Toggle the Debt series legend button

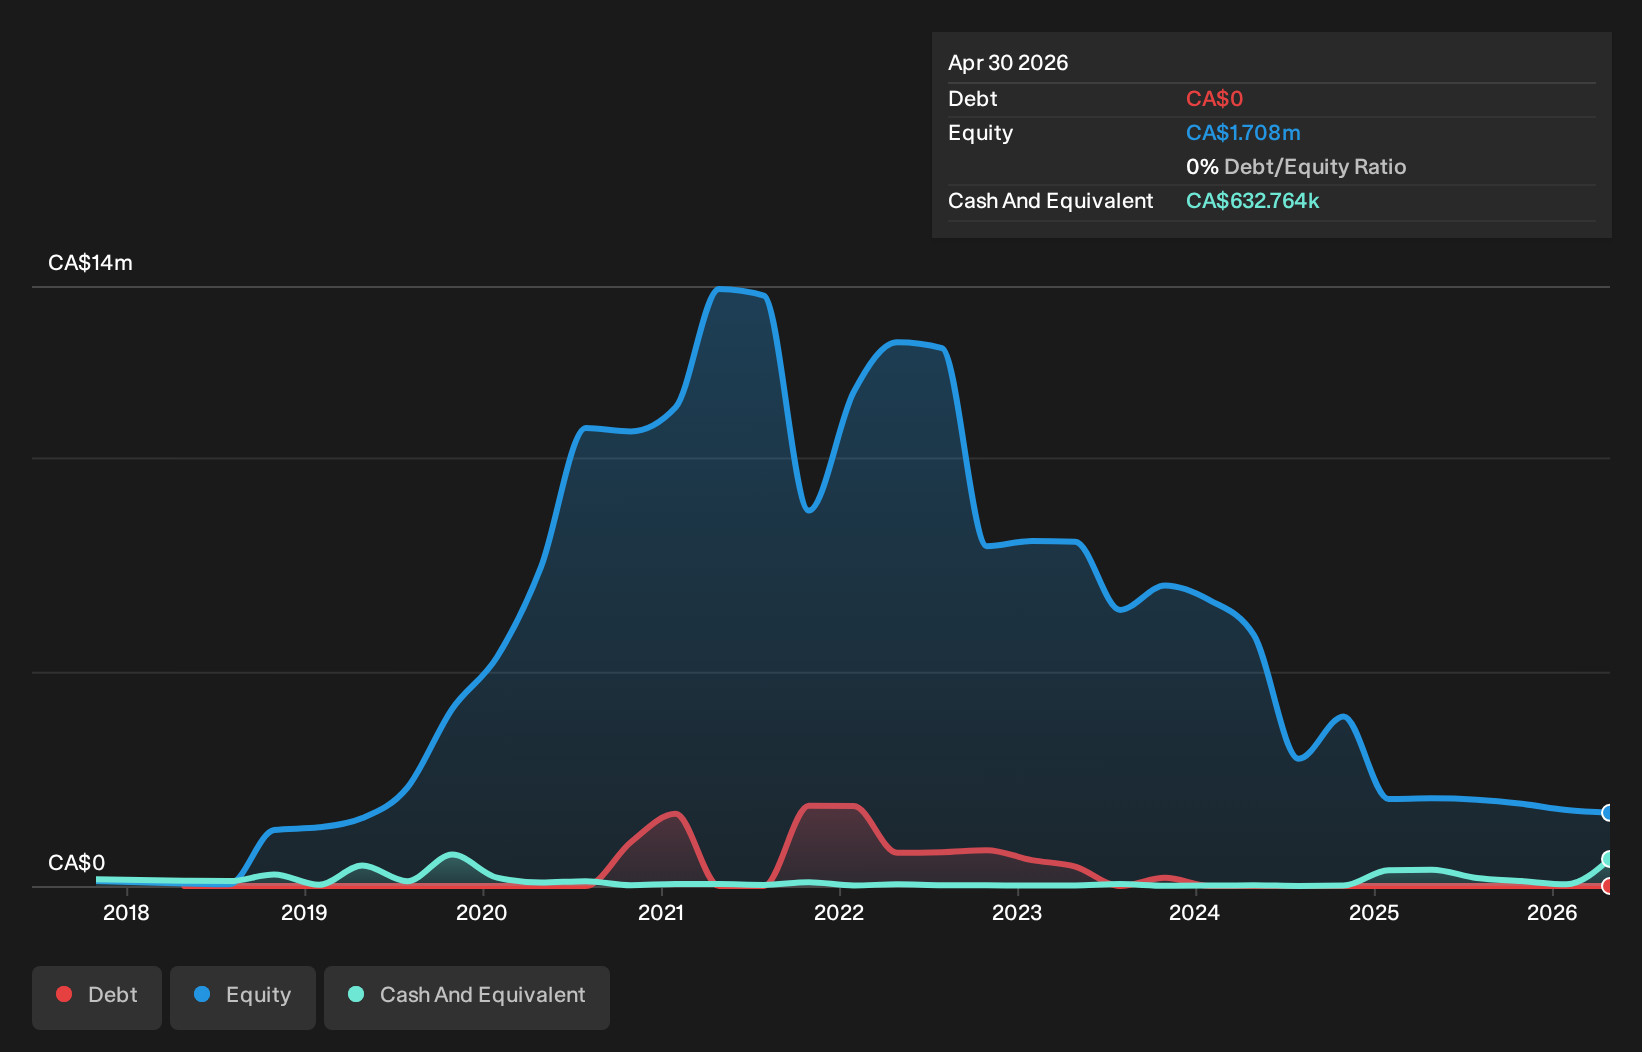97,997
